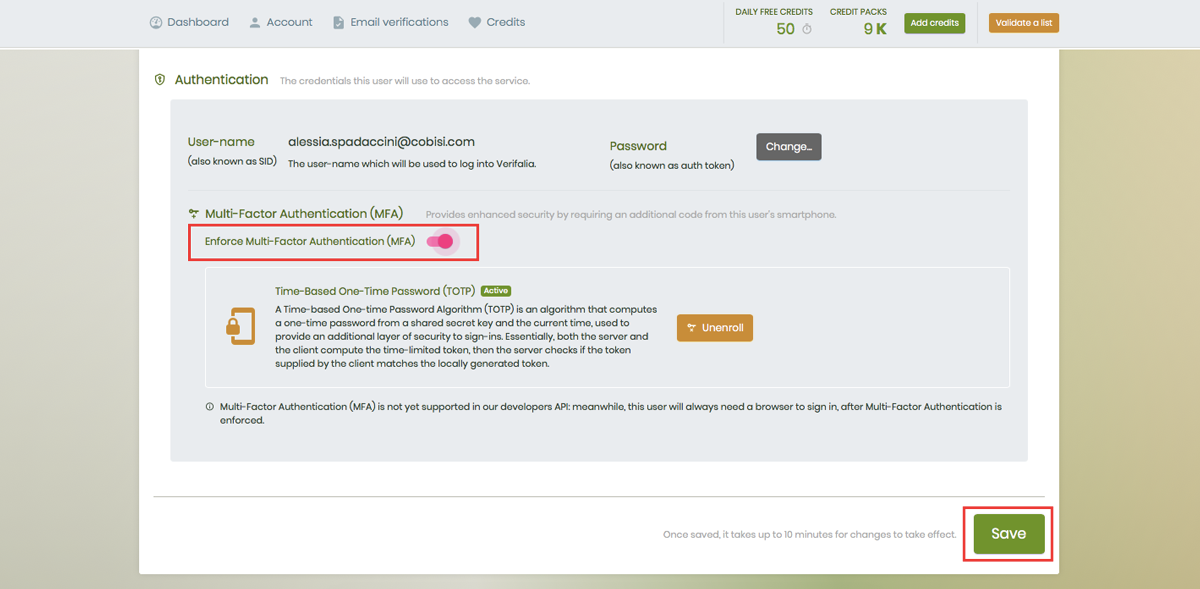Click the 9 K credit packs value
1200x589 pixels.
tap(874, 29)
